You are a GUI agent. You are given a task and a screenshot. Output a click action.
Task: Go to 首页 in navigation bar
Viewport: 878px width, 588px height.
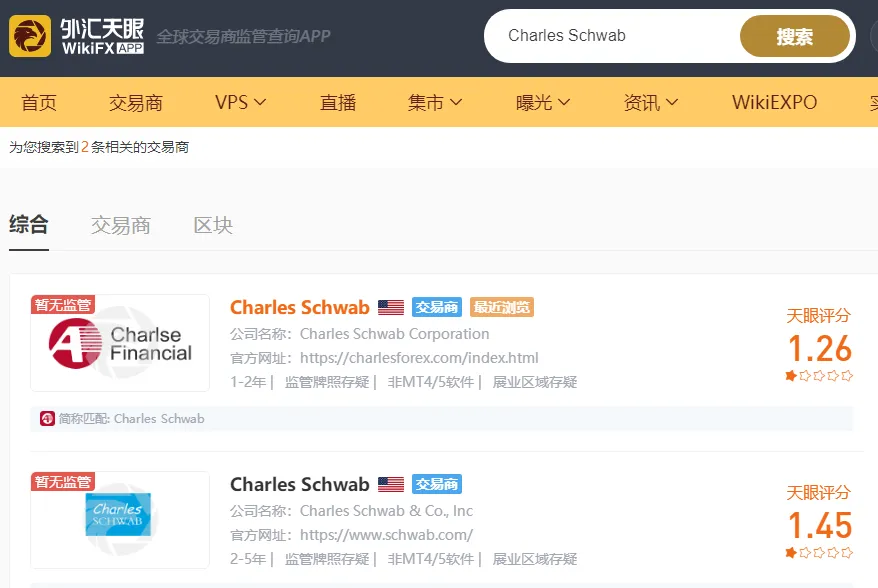[39, 102]
